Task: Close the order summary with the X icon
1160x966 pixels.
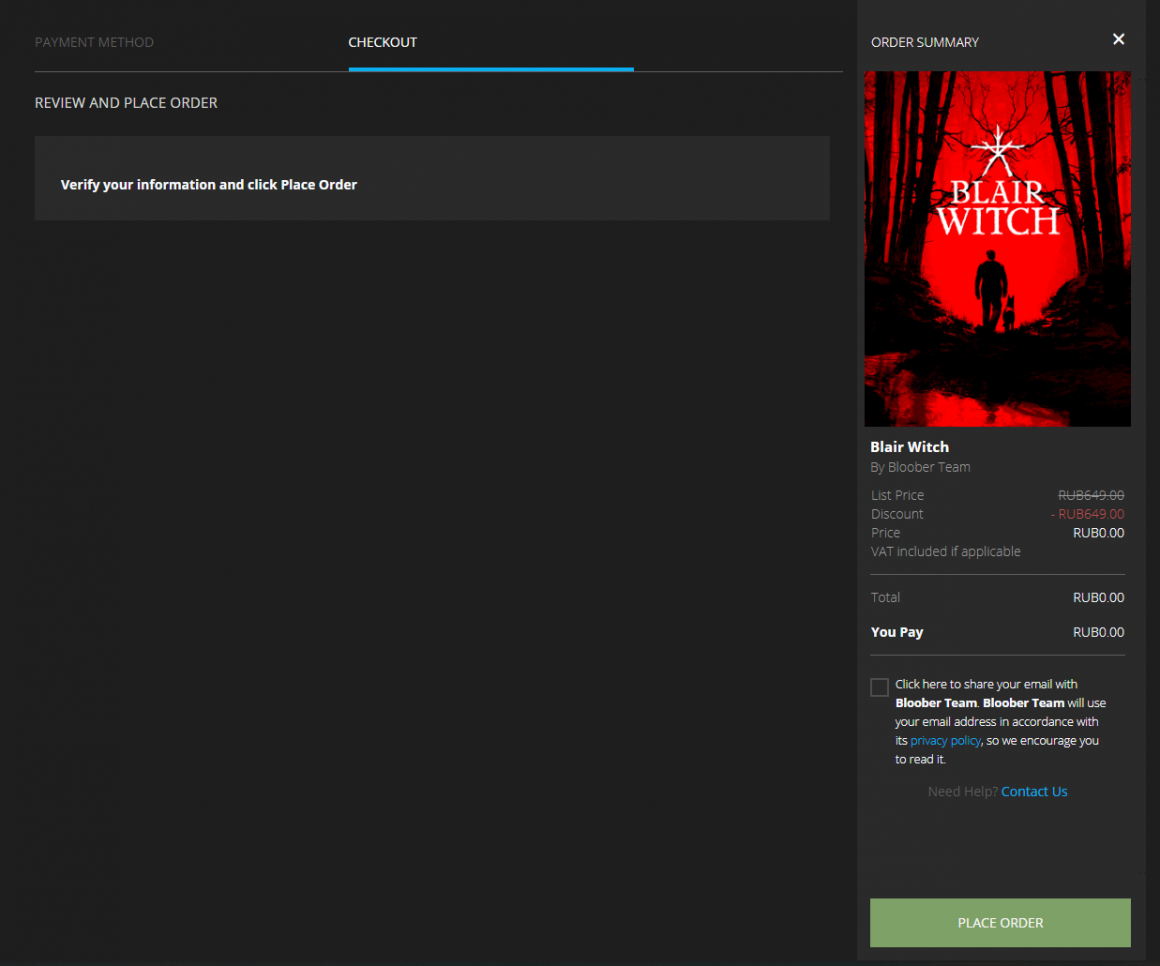Action: coord(1118,39)
